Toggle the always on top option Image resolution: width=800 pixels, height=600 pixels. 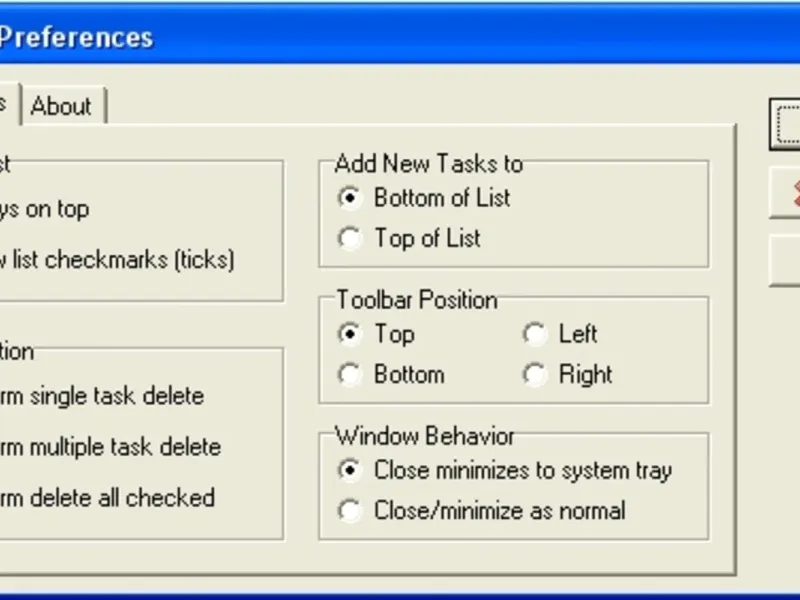(45, 209)
